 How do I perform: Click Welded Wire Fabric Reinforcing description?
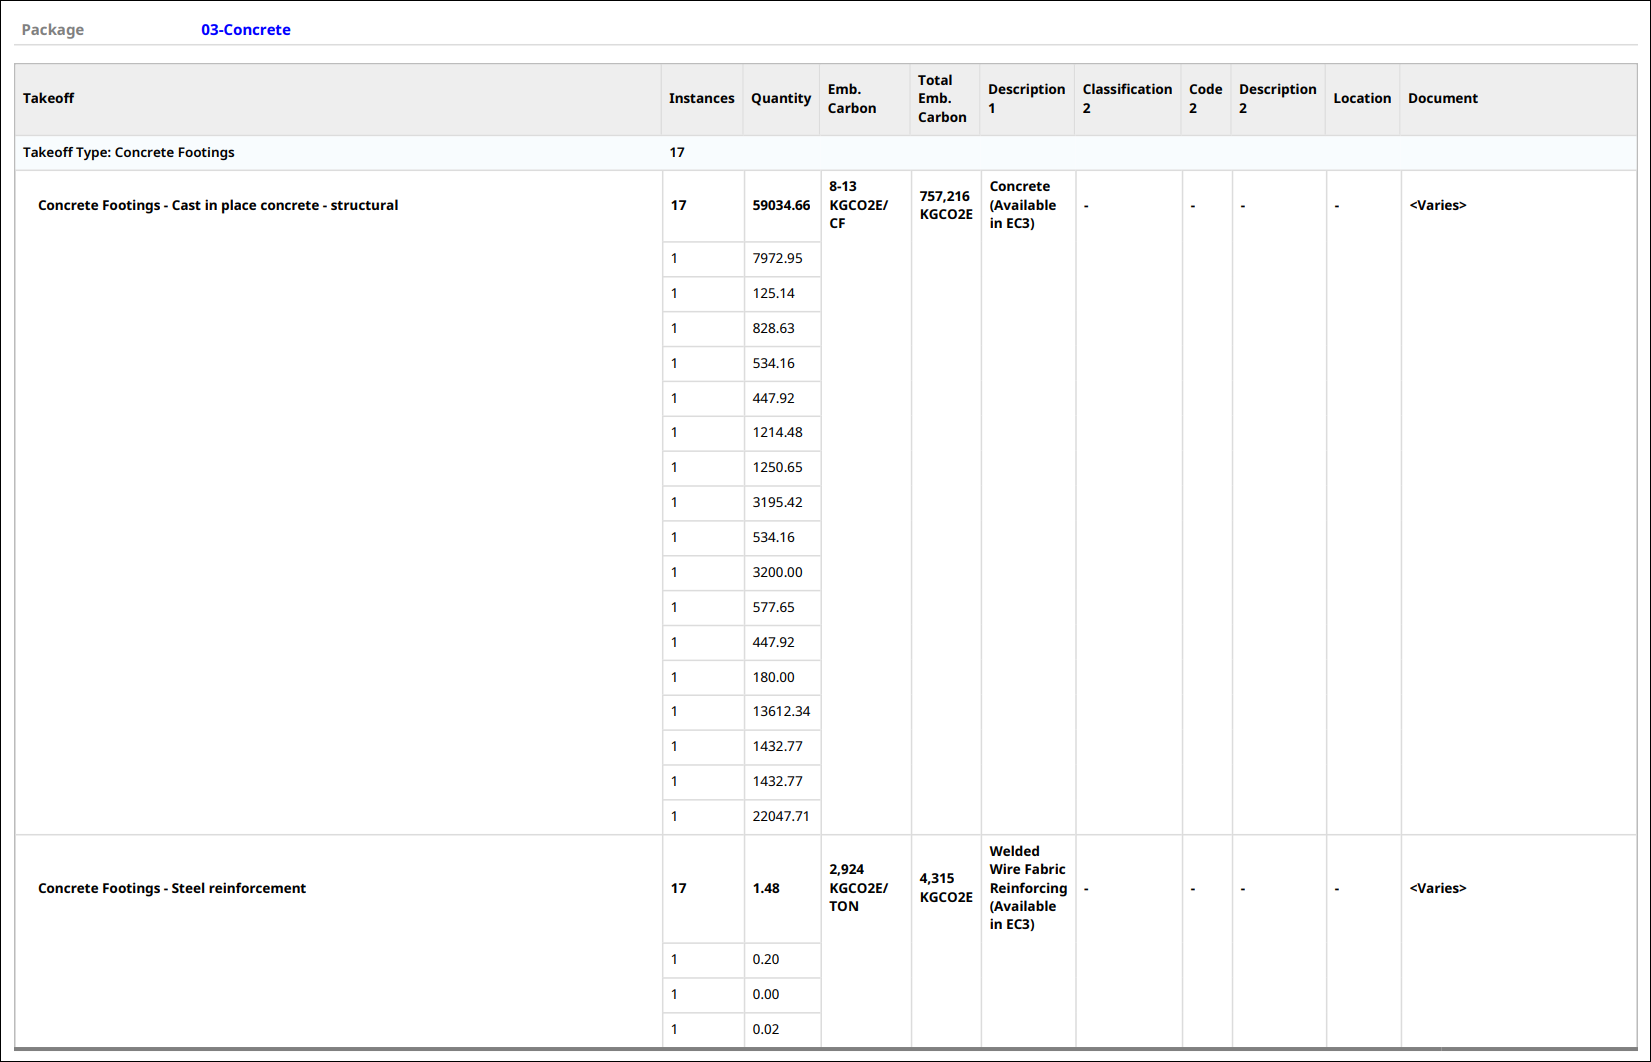tap(1028, 888)
